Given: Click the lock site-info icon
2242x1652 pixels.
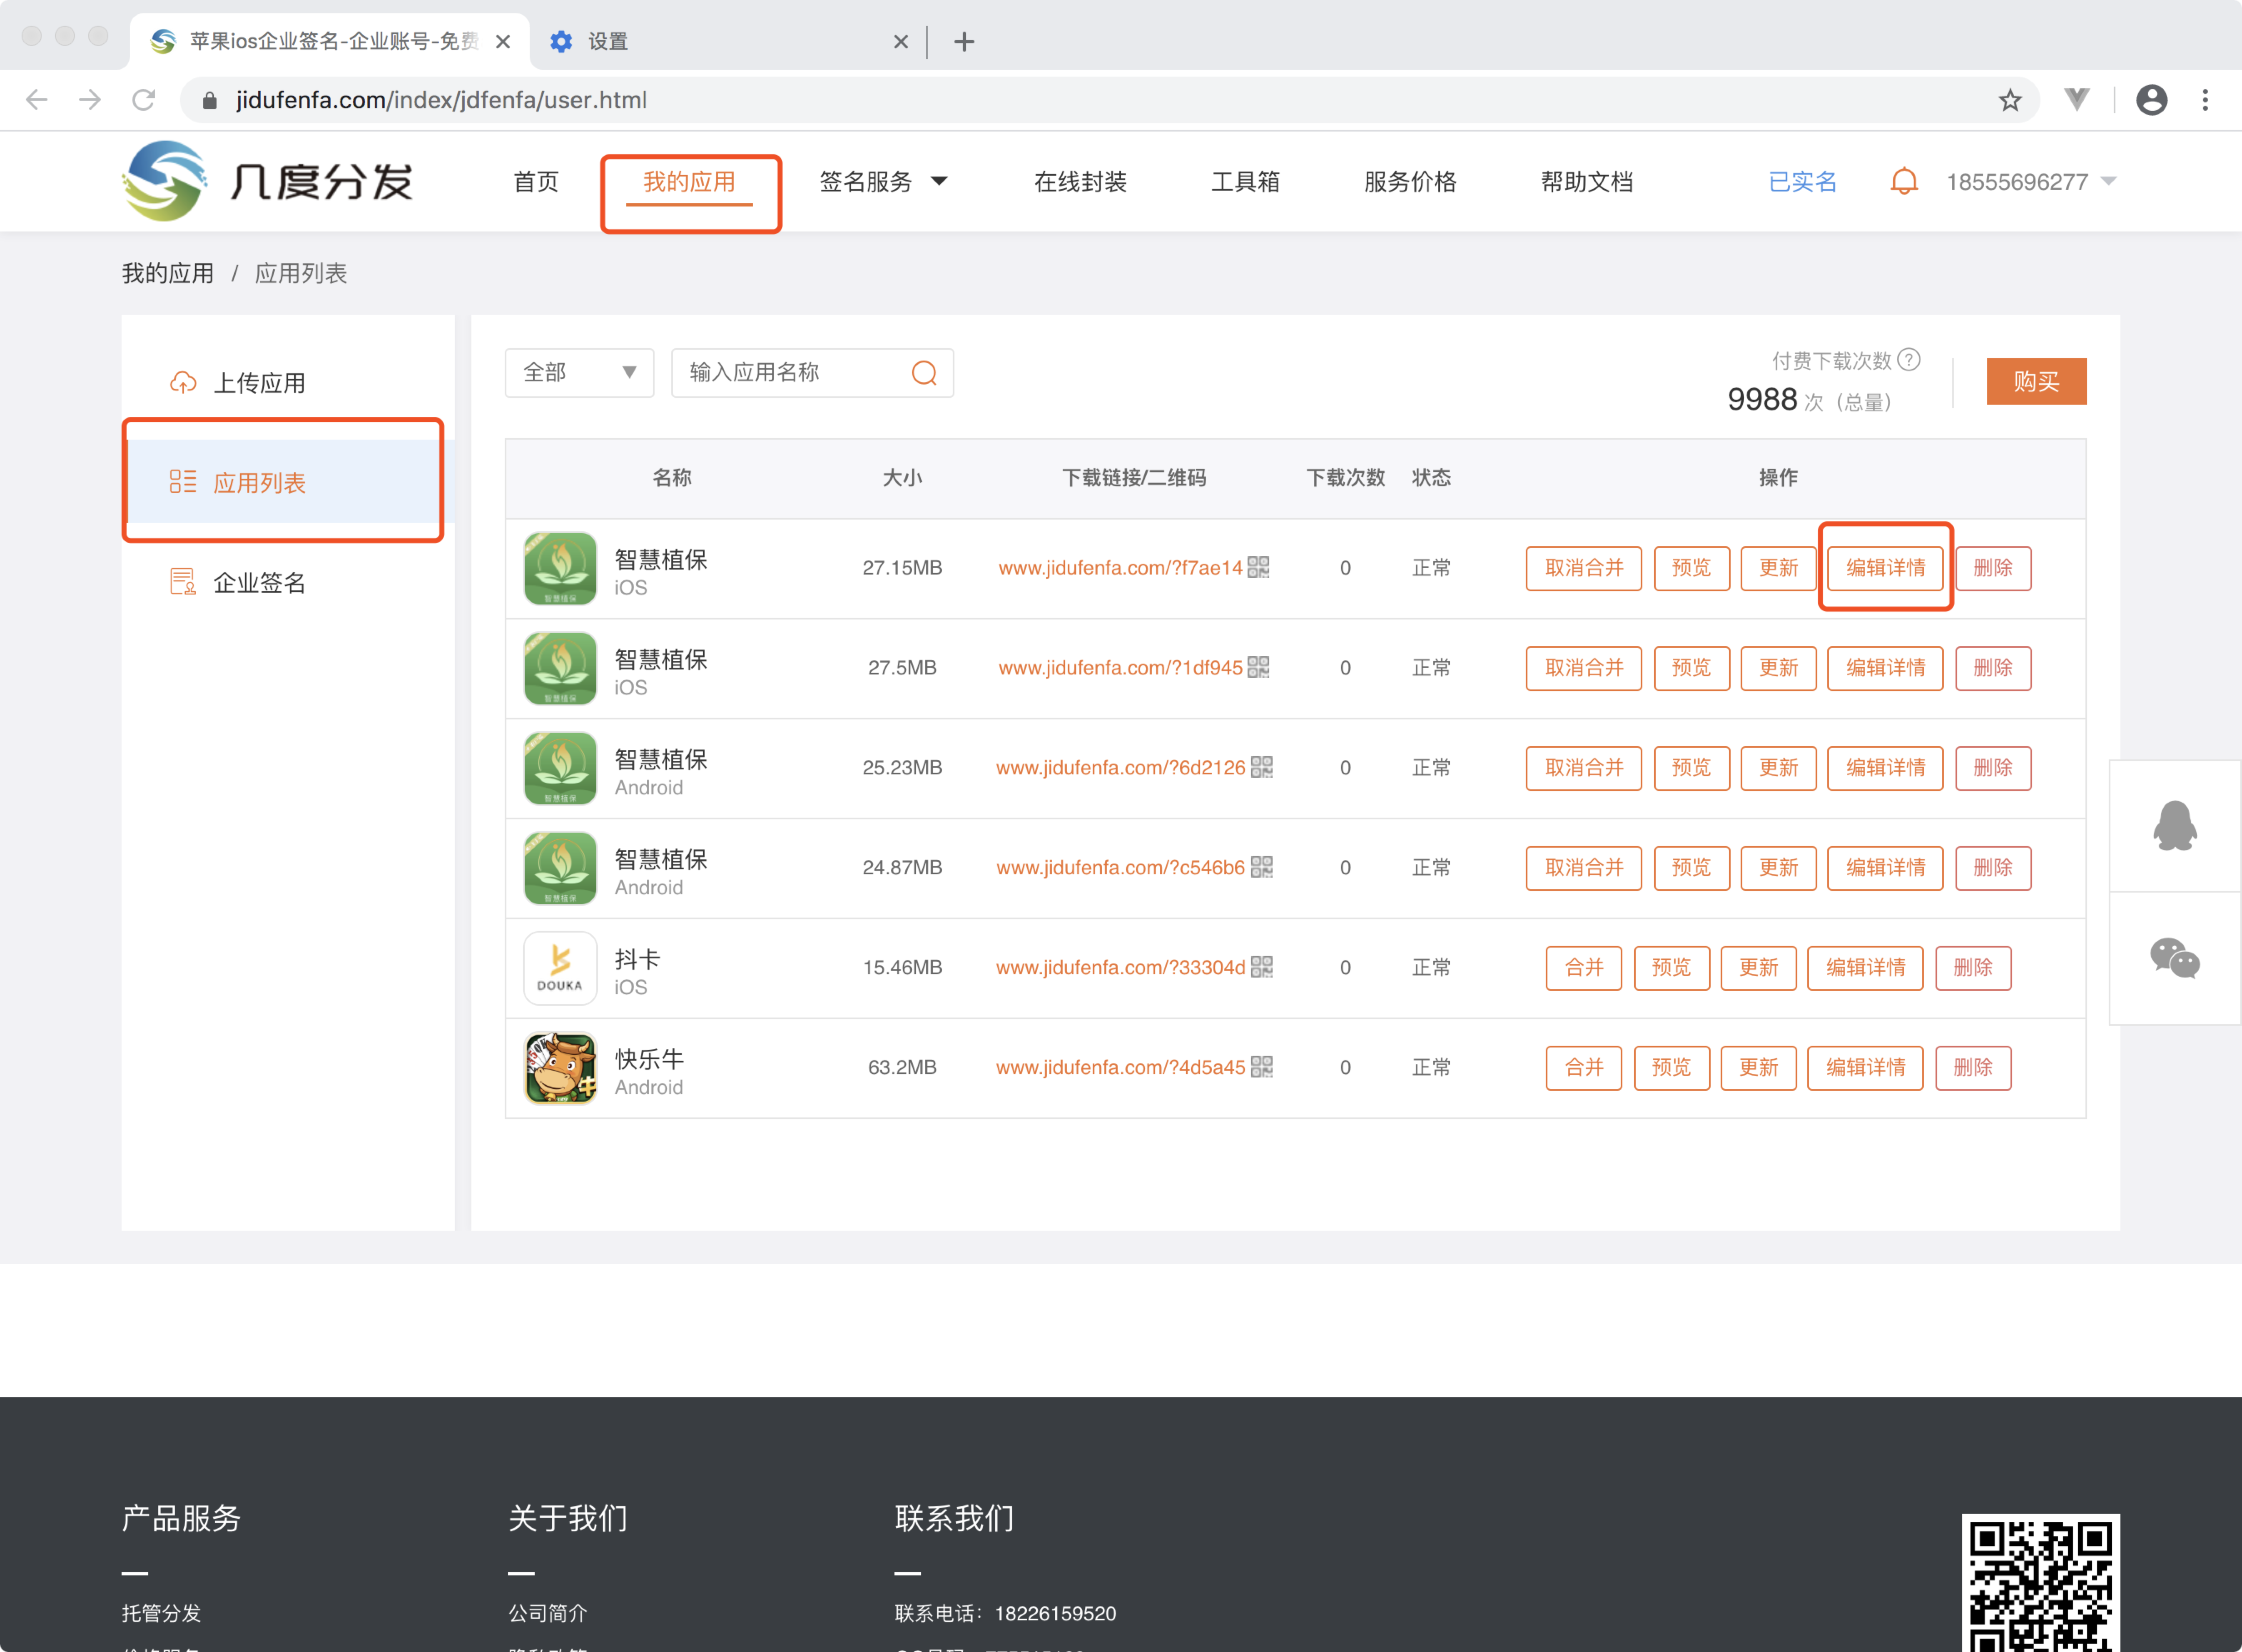Looking at the screenshot, I should (209, 100).
